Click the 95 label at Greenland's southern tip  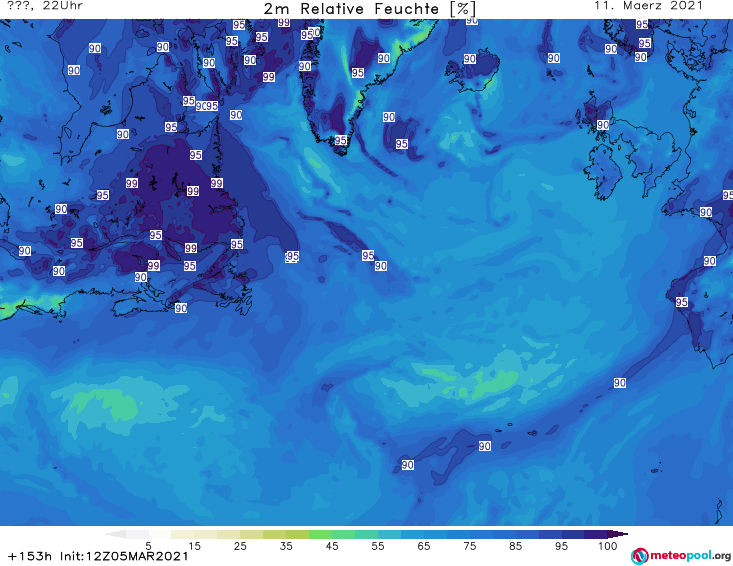[341, 140]
